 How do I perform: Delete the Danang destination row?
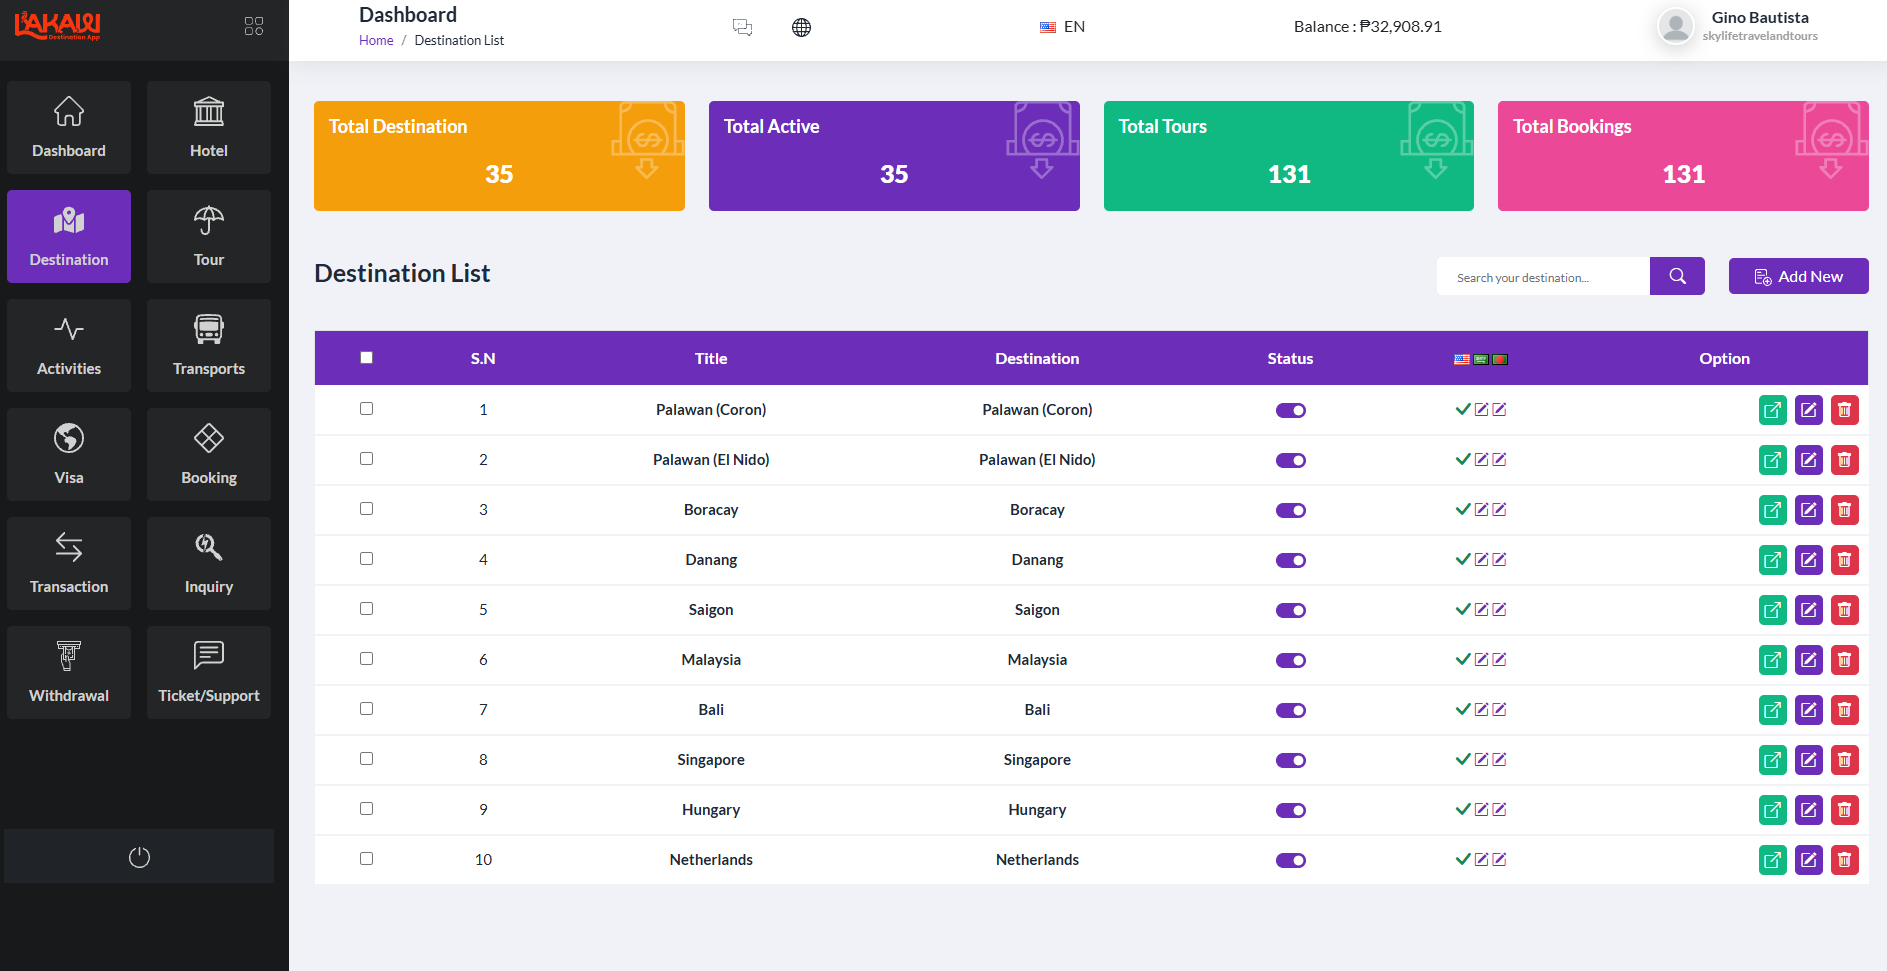click(1844, 560)
